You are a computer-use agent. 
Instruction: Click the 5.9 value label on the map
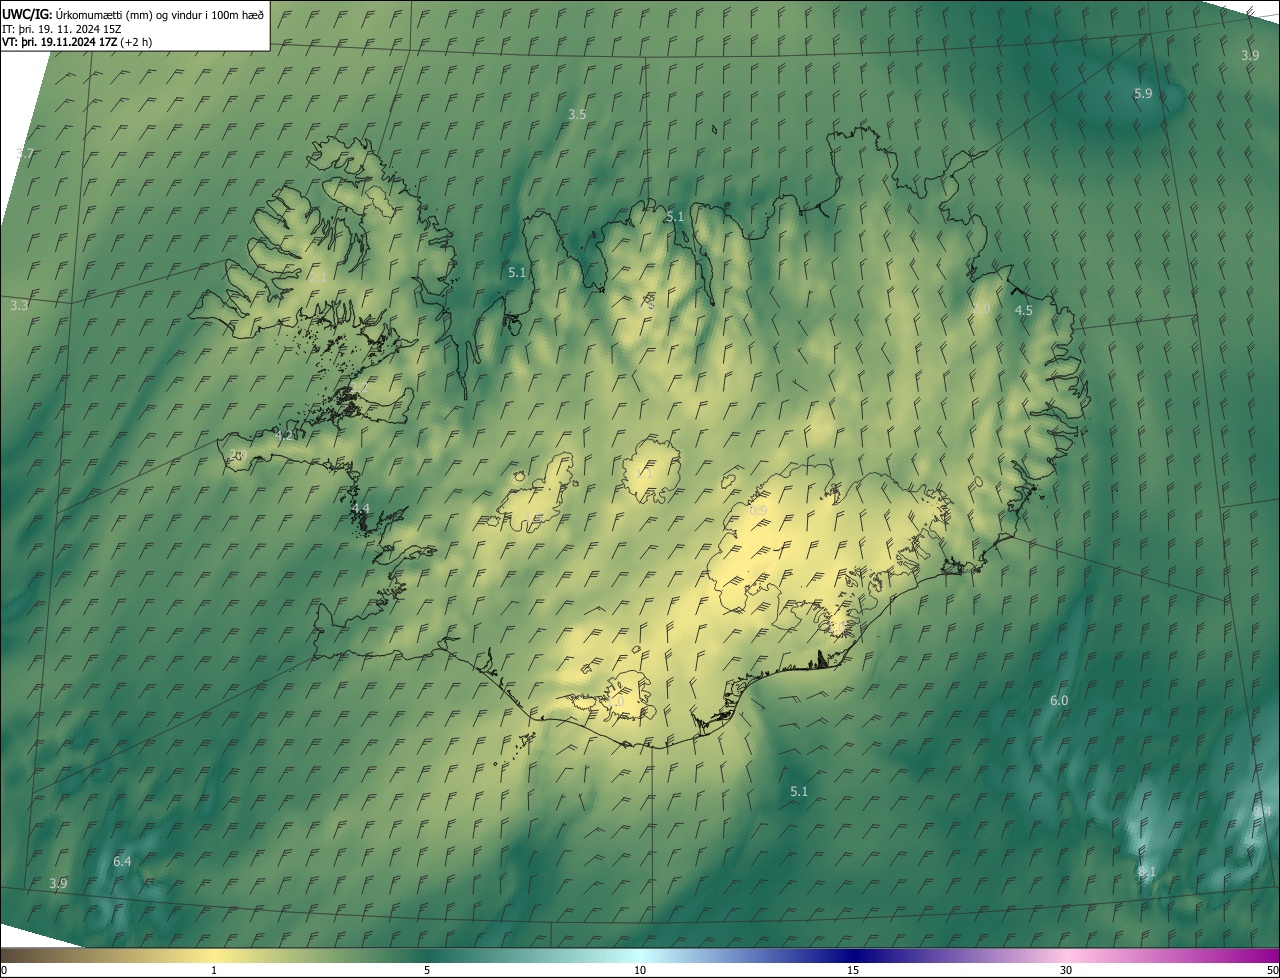point(1143,93)
